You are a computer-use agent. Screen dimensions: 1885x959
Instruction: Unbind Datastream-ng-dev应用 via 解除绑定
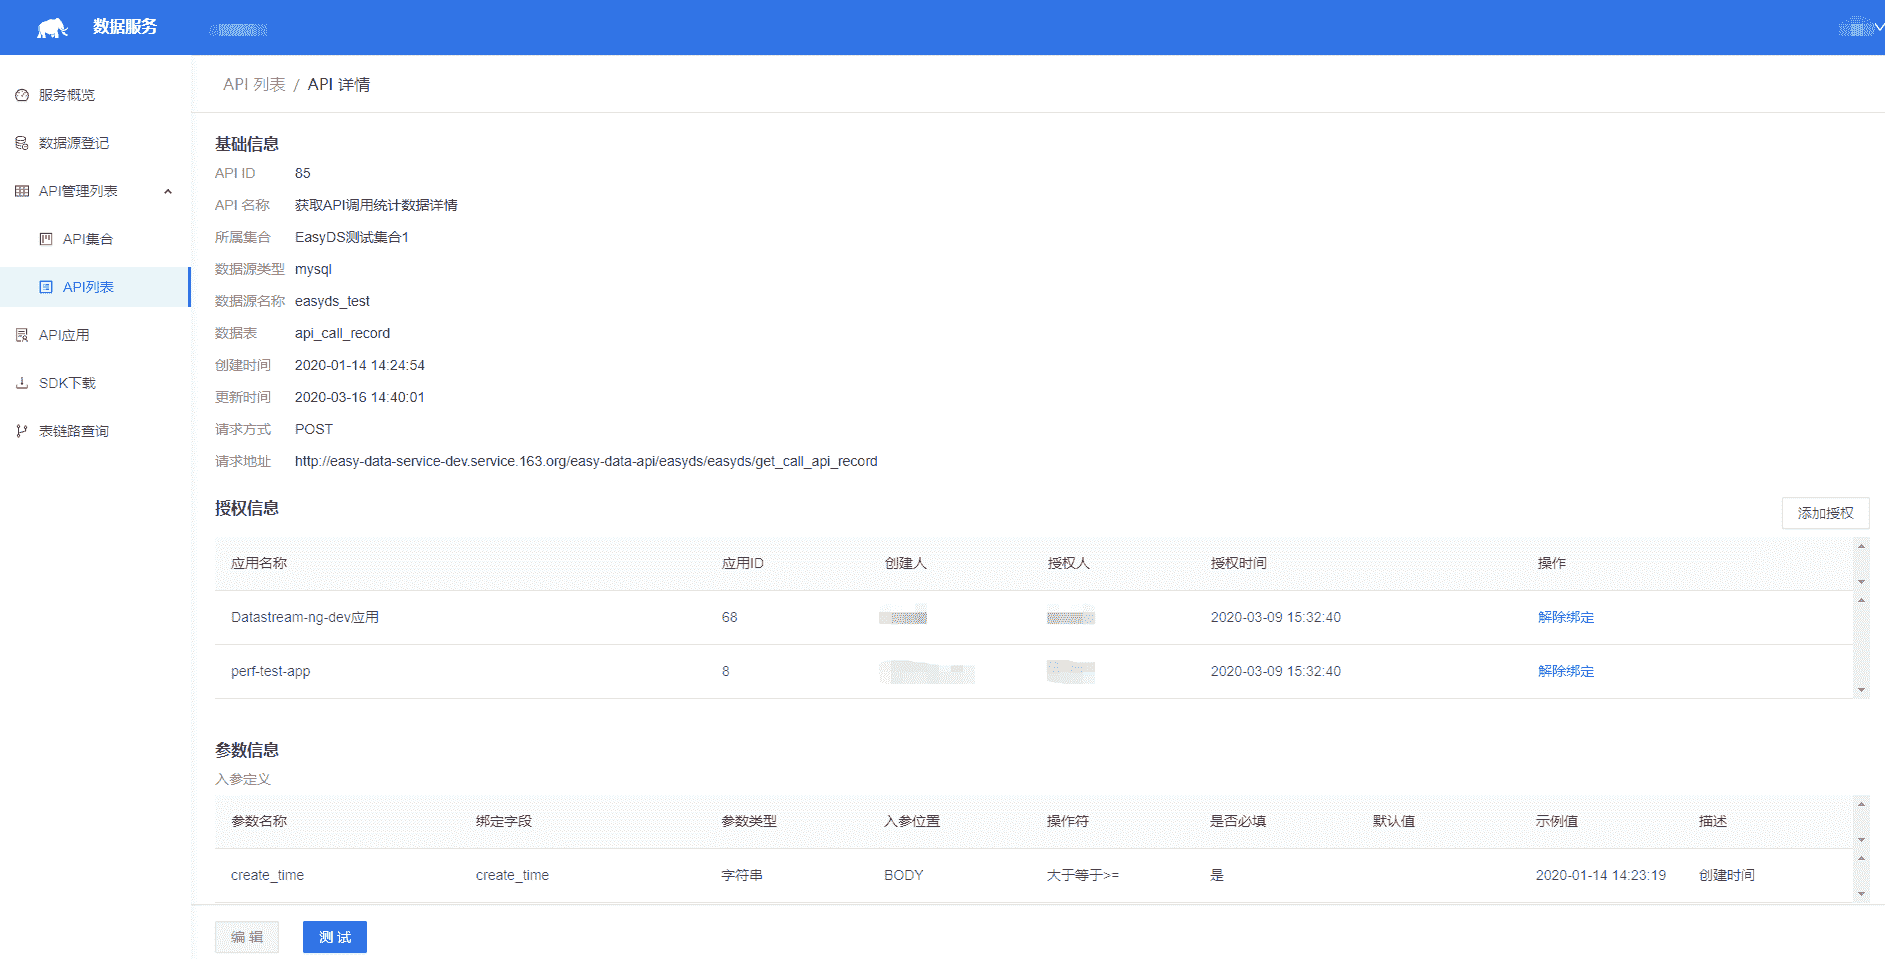(x=1566, y=617)
